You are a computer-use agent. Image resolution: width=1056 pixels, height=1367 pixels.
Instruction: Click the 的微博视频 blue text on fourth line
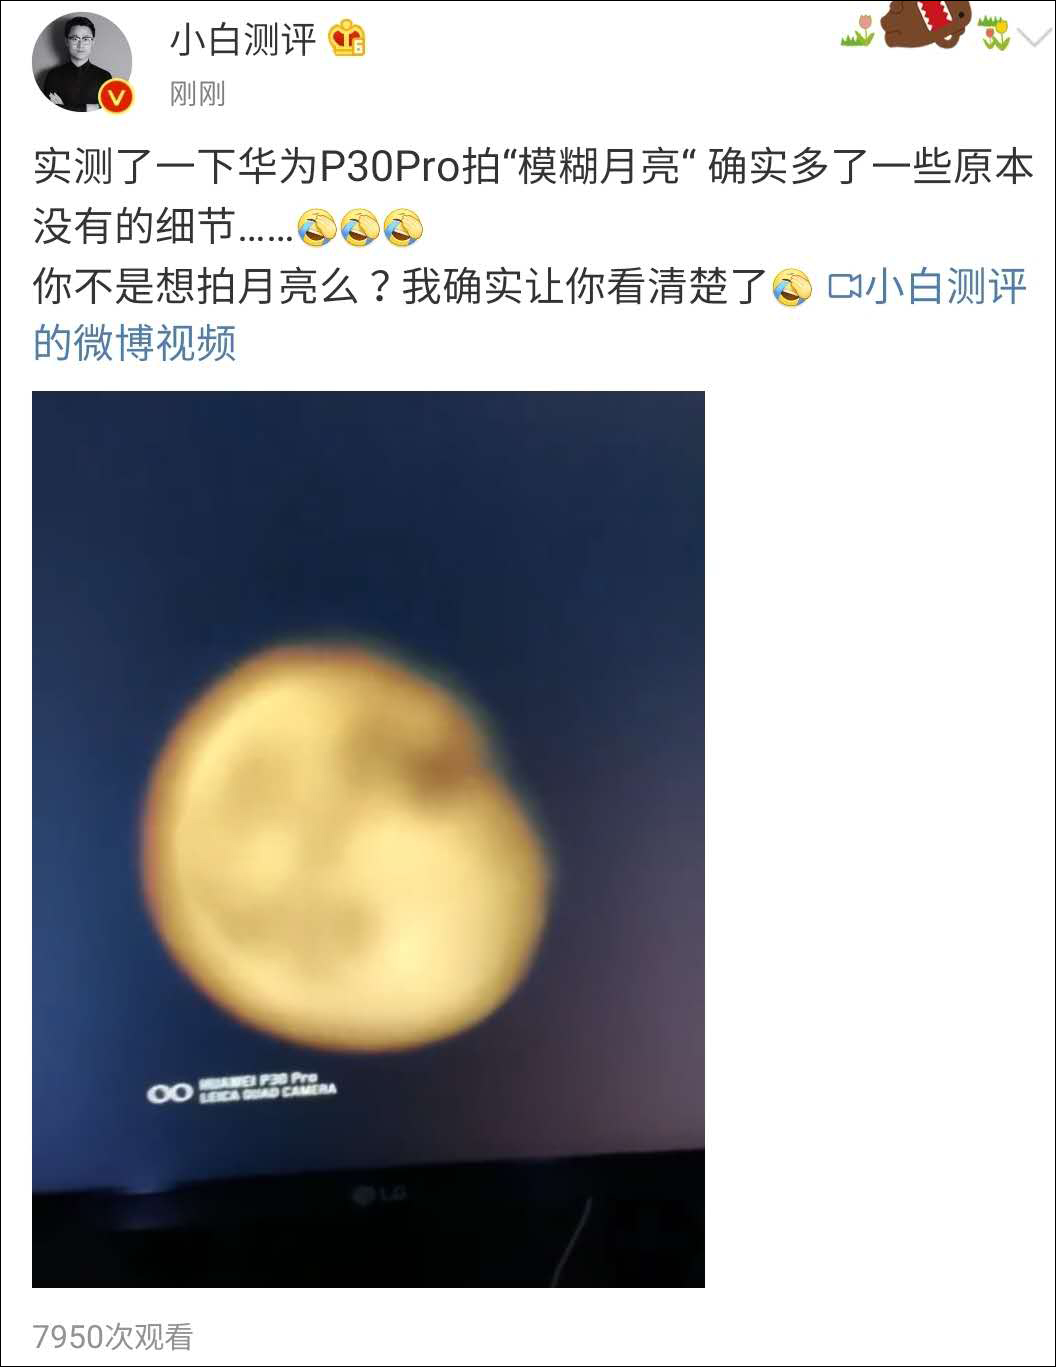[x=134, y=343]
